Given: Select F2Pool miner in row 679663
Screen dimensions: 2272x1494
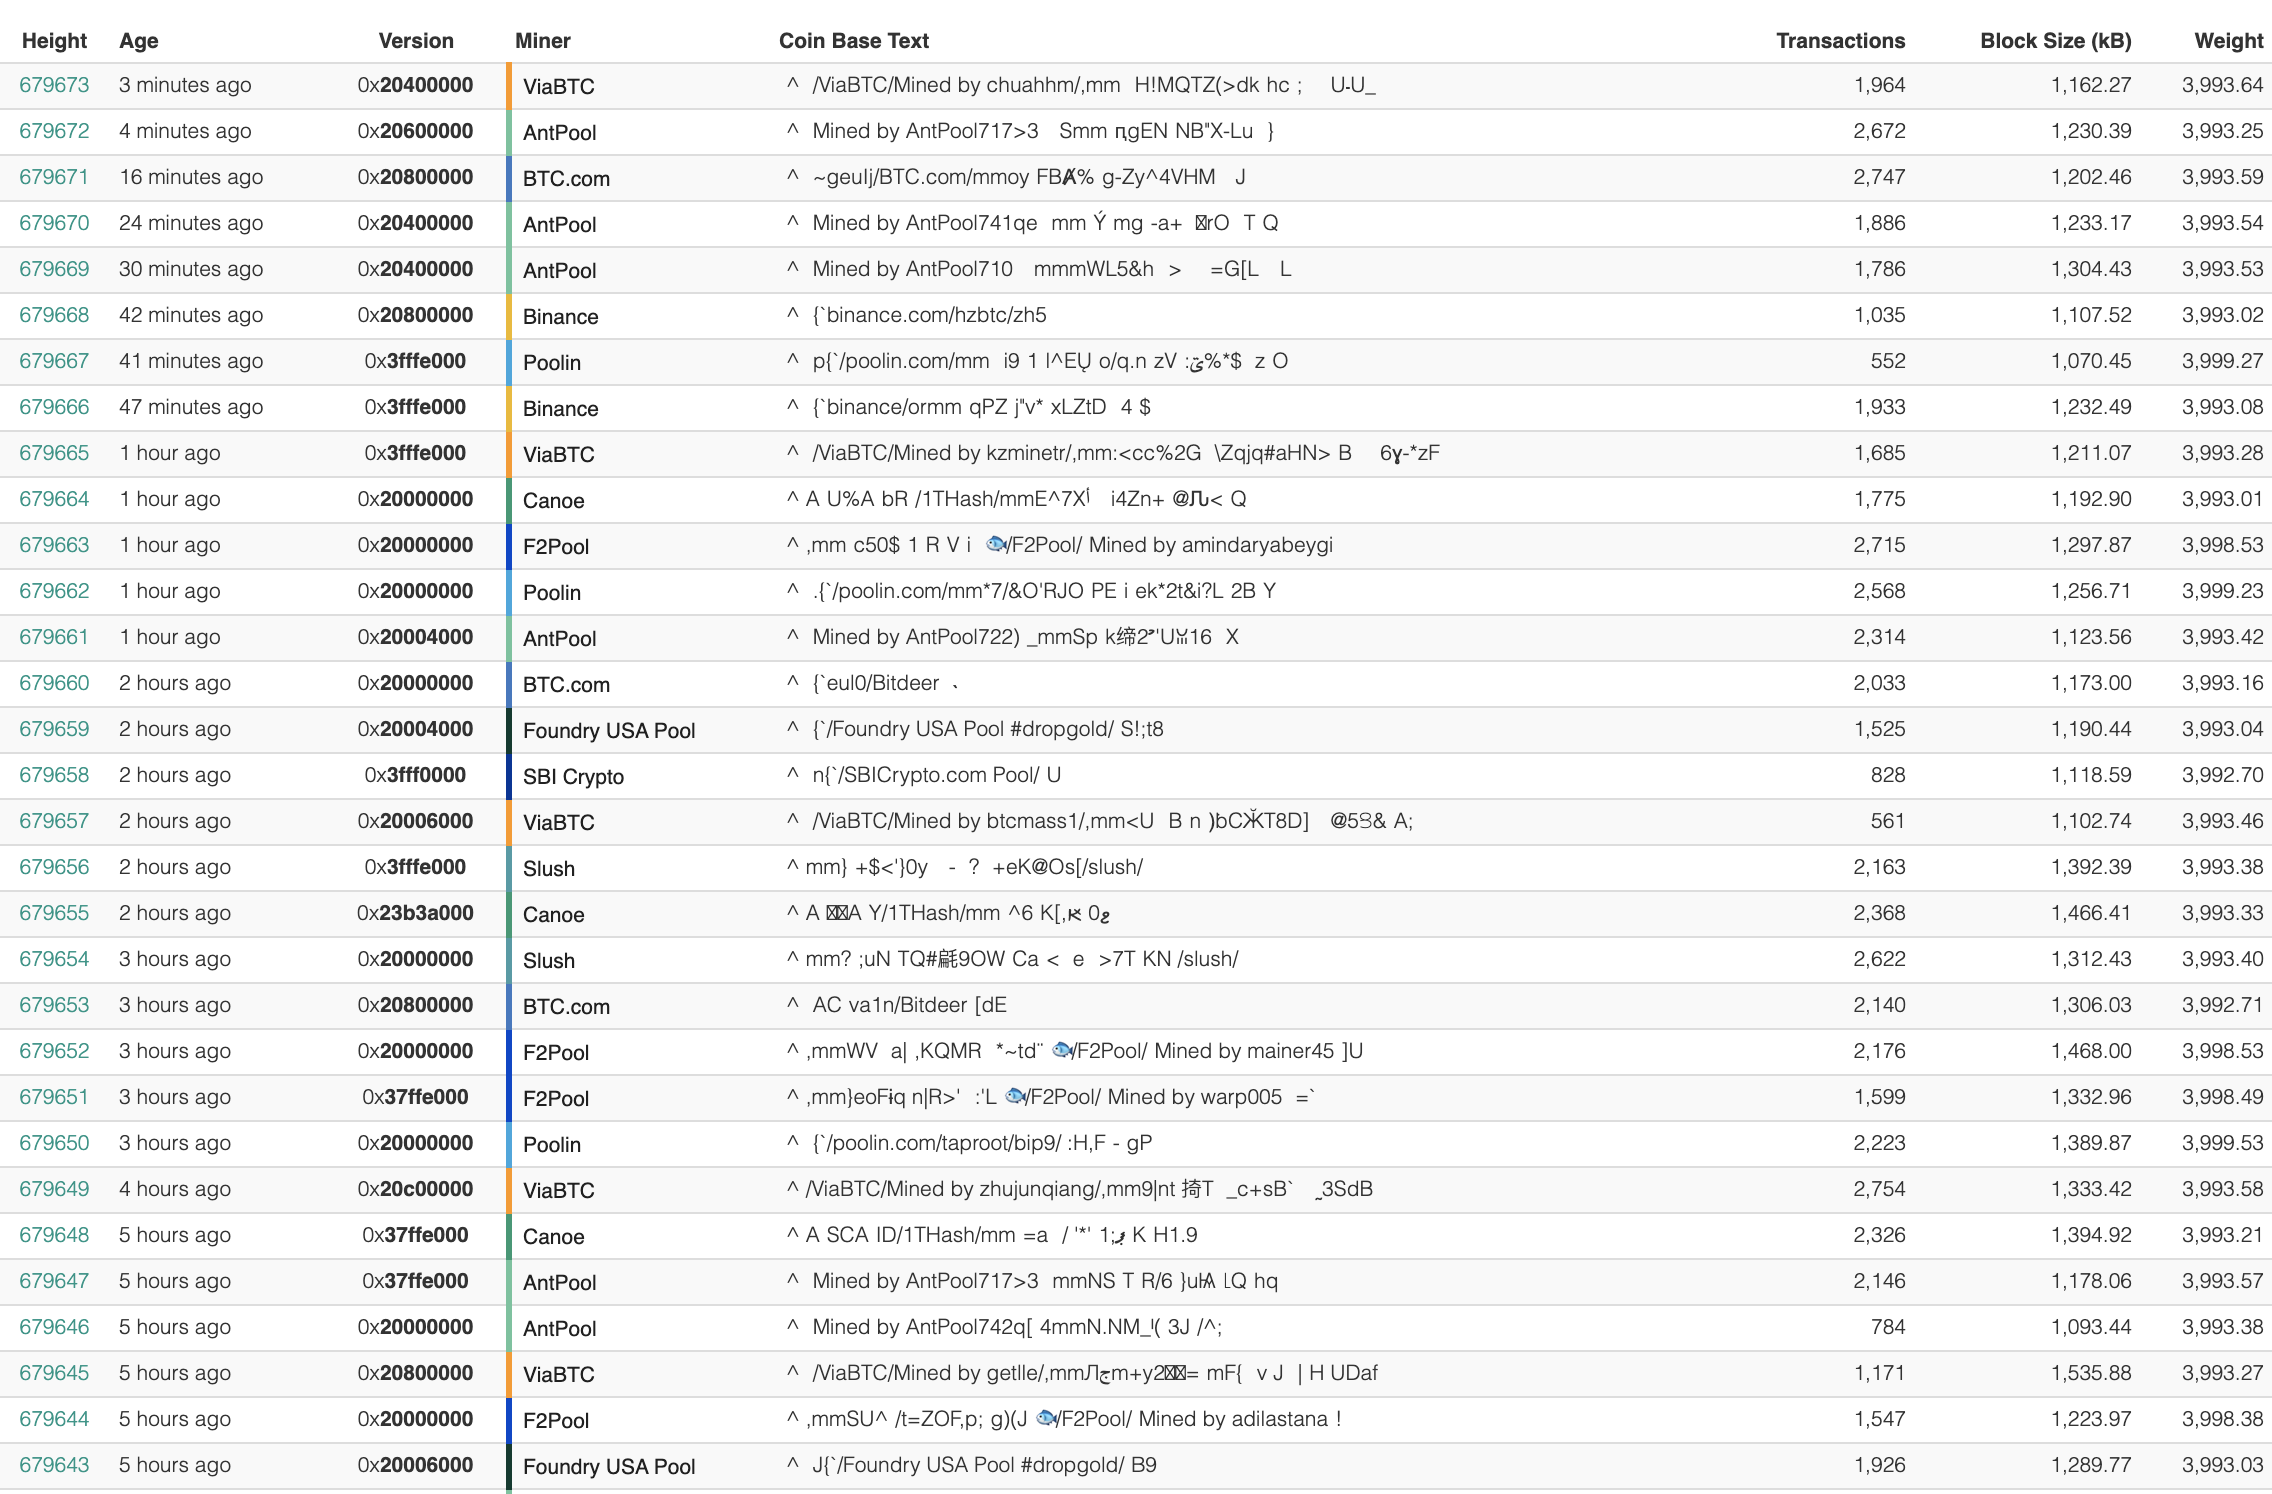Looking at the screenshot, I should 556,547.
